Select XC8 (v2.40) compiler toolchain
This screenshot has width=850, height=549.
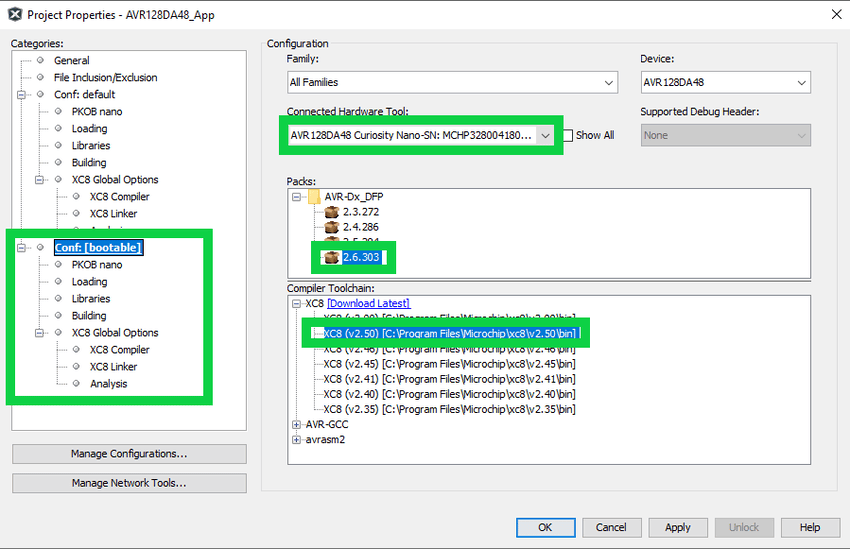449,395
